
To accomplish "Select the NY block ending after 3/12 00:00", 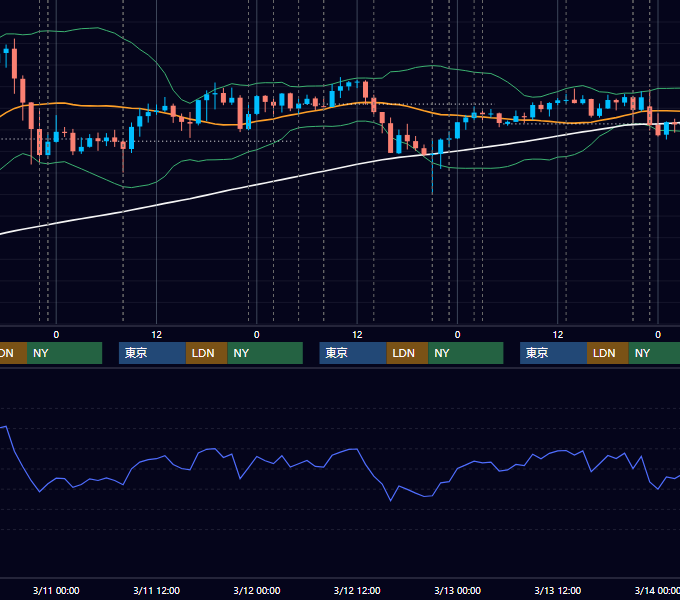I will point(265,353).
